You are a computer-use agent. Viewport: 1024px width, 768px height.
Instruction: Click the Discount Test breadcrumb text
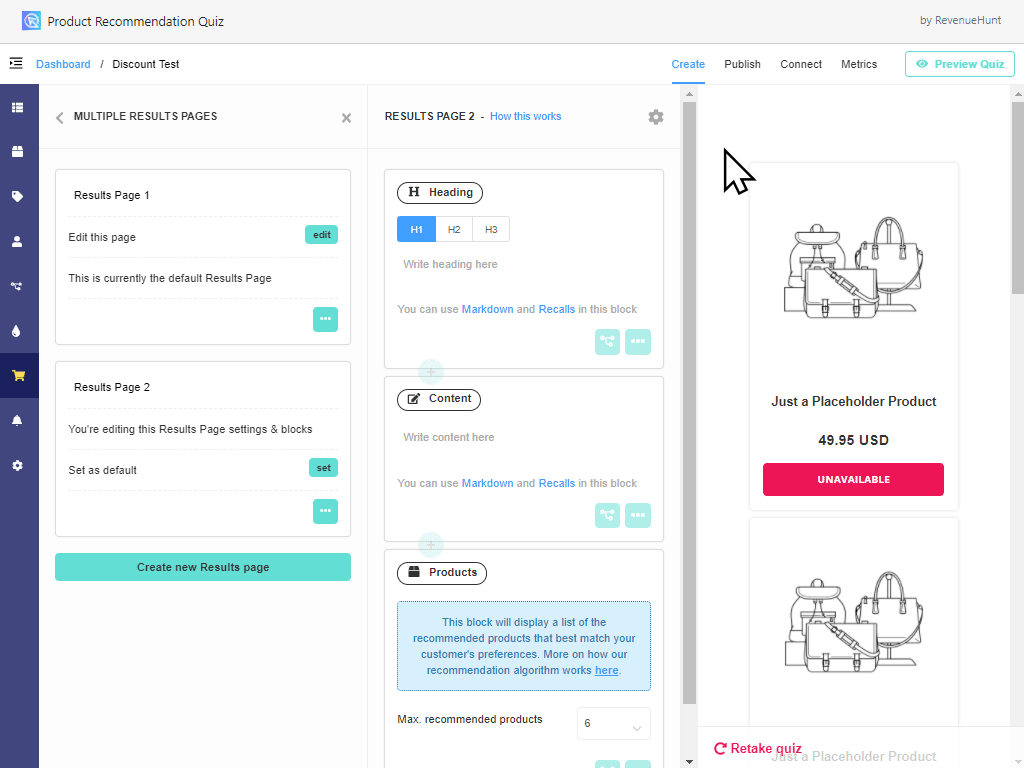tap(146, 64)
